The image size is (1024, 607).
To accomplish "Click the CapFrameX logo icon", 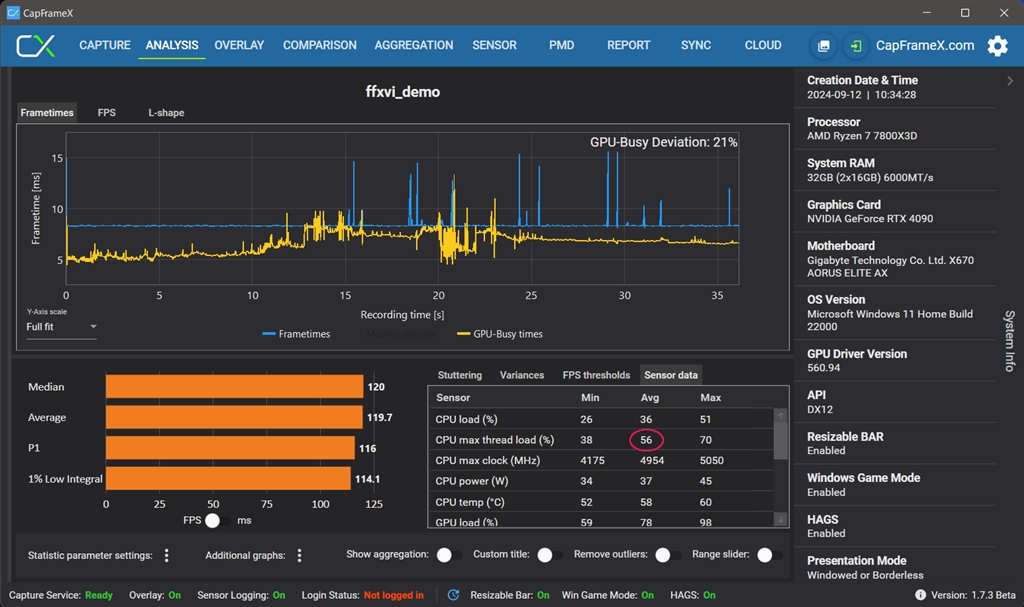I will (36, 46).
